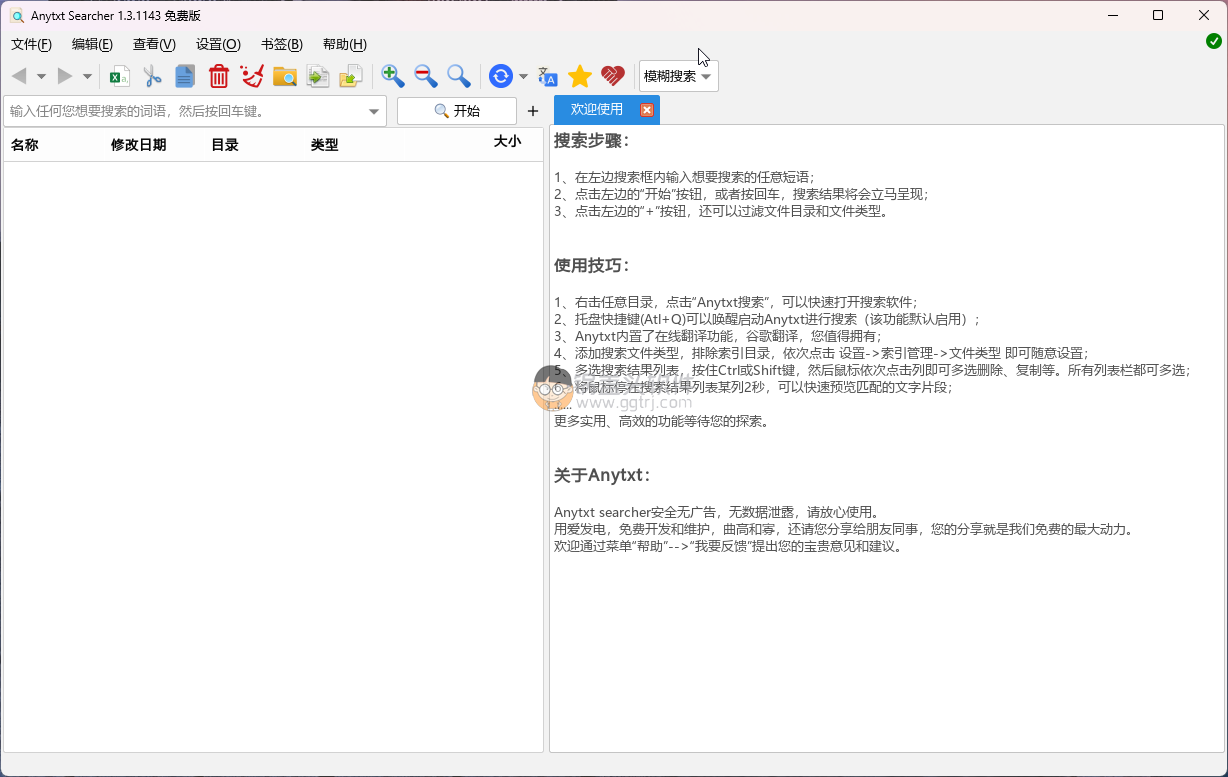
Task: Open the 编辑(E) menu
Action: (92, 44)
